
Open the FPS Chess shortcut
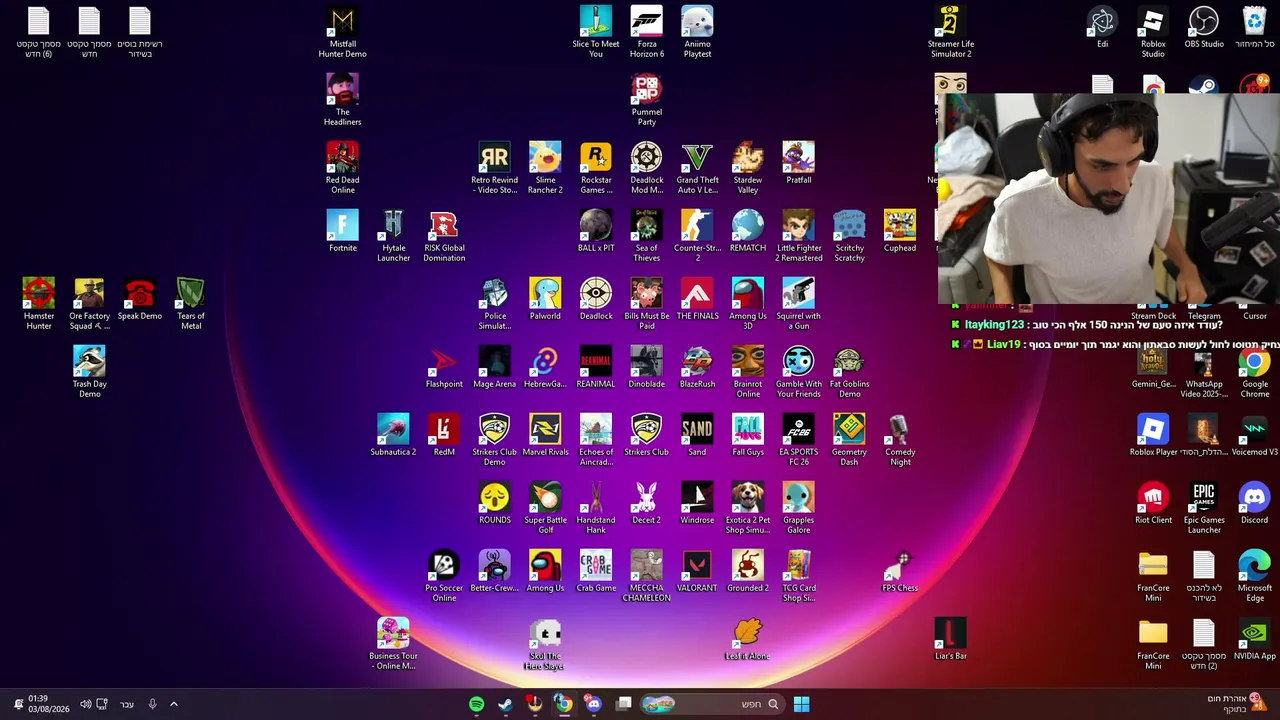point(899,571)
